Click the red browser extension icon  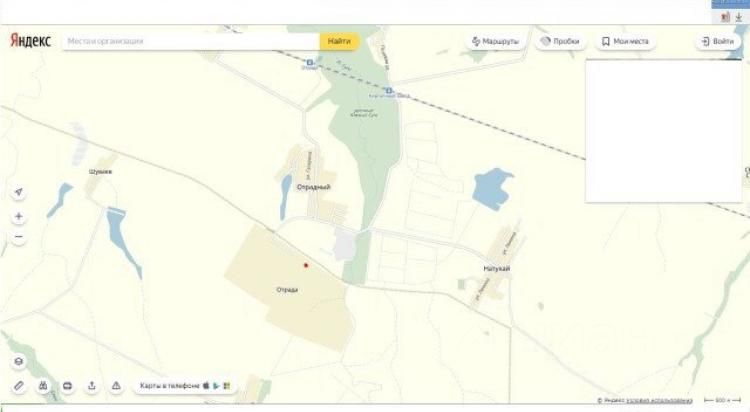[726, 17]
